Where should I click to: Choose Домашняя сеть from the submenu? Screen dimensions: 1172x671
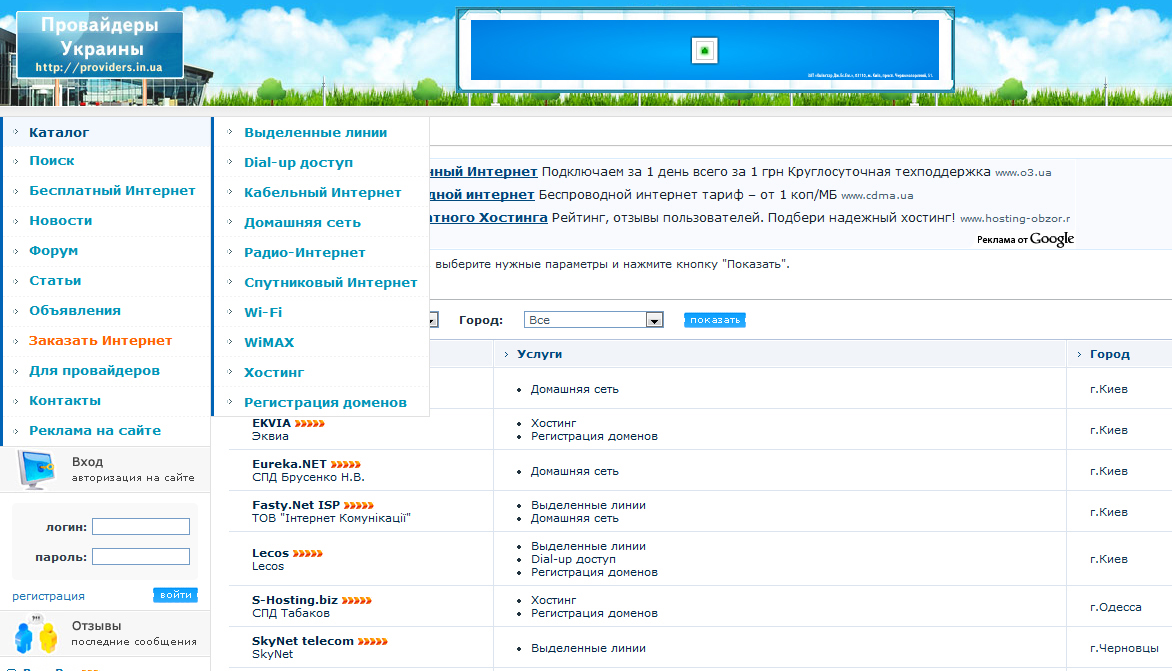point(302,223)
